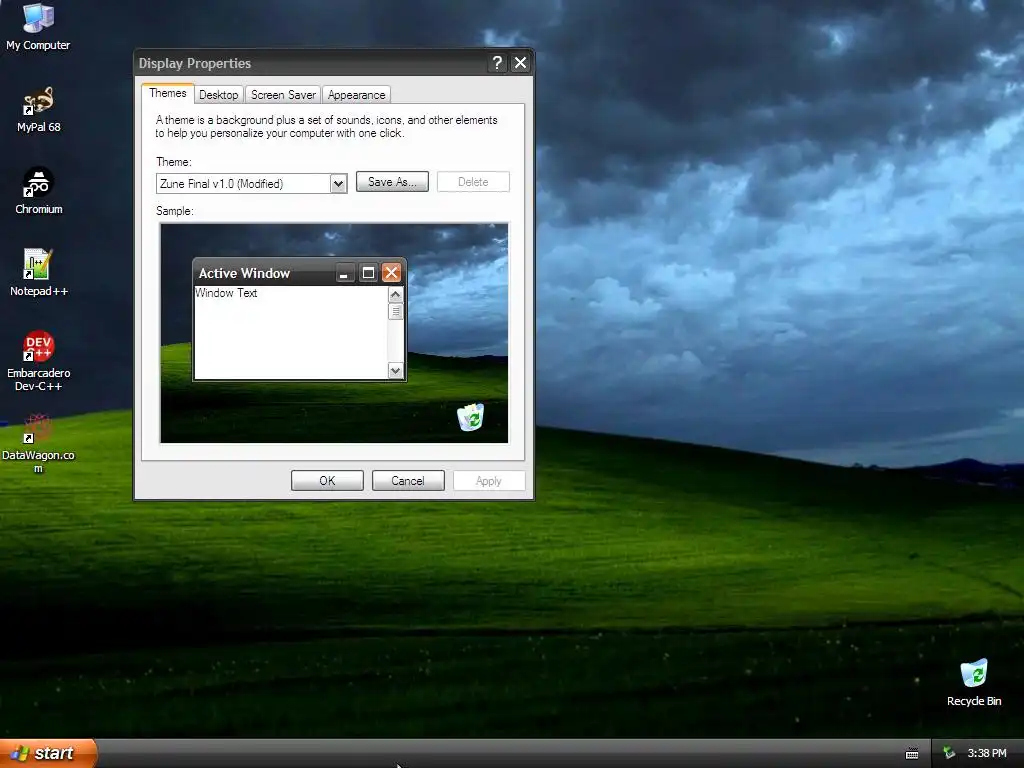Click the system tray notification icon near clock
Image resolution: width=1024 pixels, height=768 pixels.
949,753
